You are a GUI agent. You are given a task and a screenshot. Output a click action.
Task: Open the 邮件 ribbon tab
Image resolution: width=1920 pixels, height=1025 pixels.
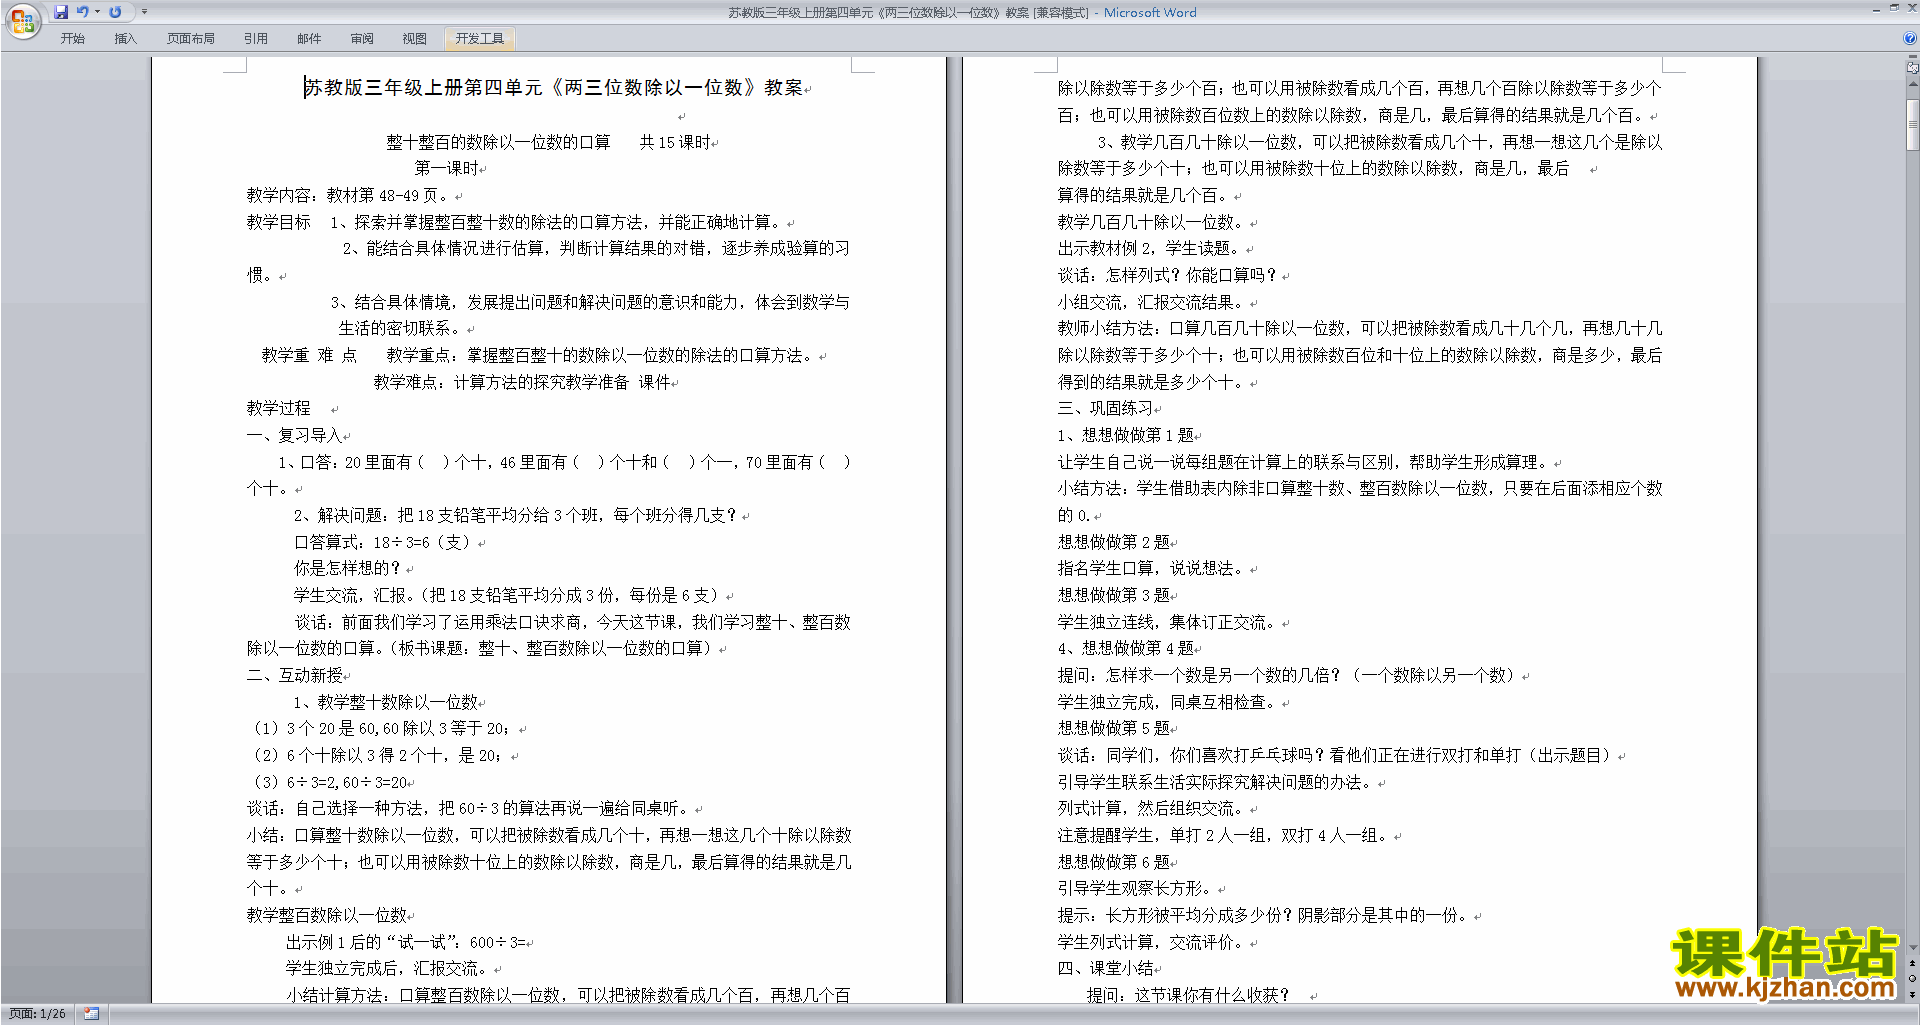coord(309,39)
